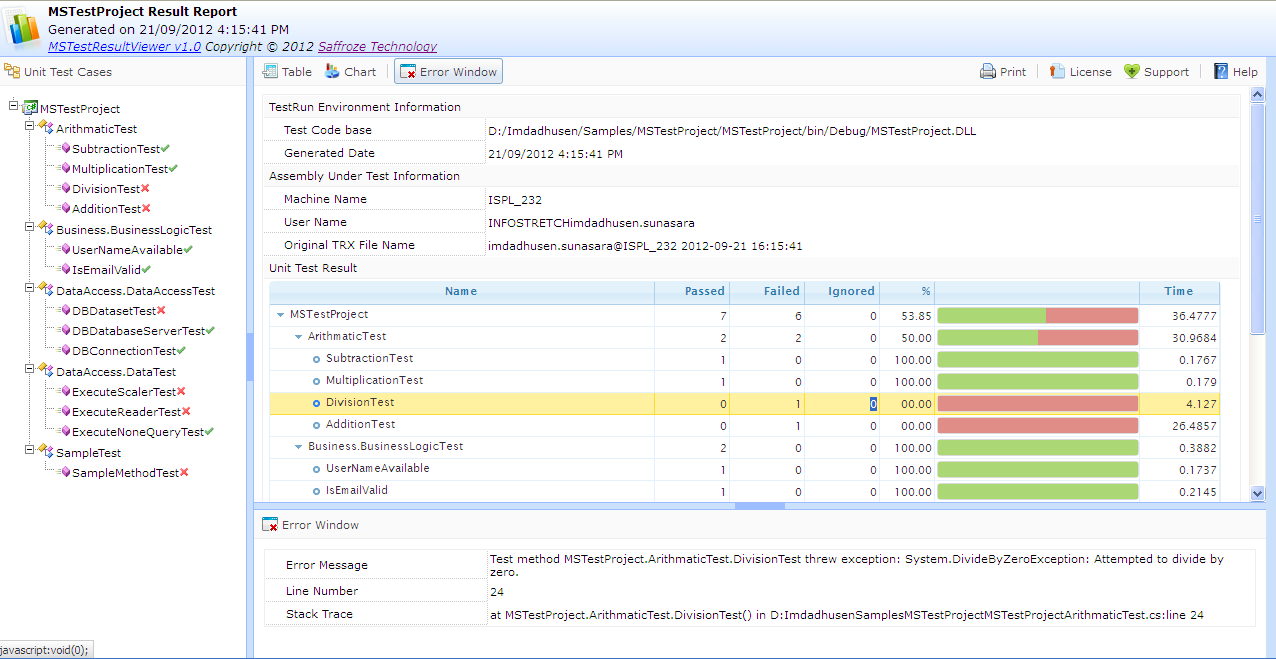Click the DivisionTest failure progress bar
Viewport: 1276px width, 659px height.
click(1040, 404)
